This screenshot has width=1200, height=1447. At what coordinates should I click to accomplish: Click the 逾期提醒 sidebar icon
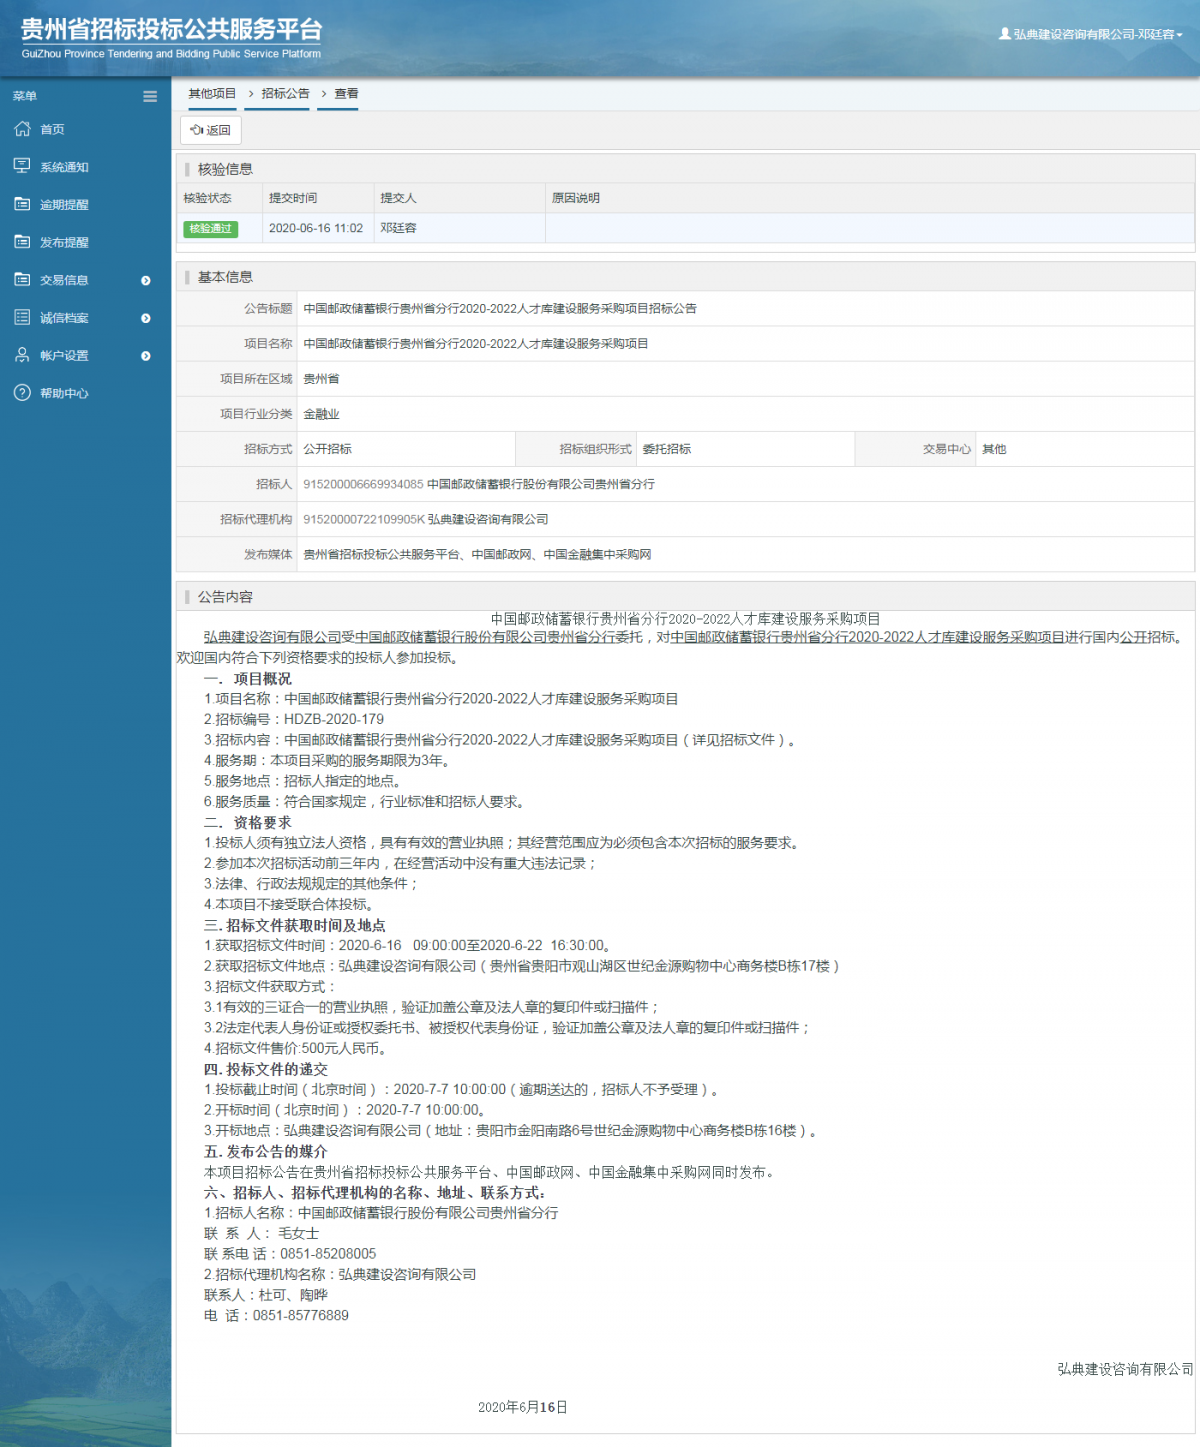(22, 204)
